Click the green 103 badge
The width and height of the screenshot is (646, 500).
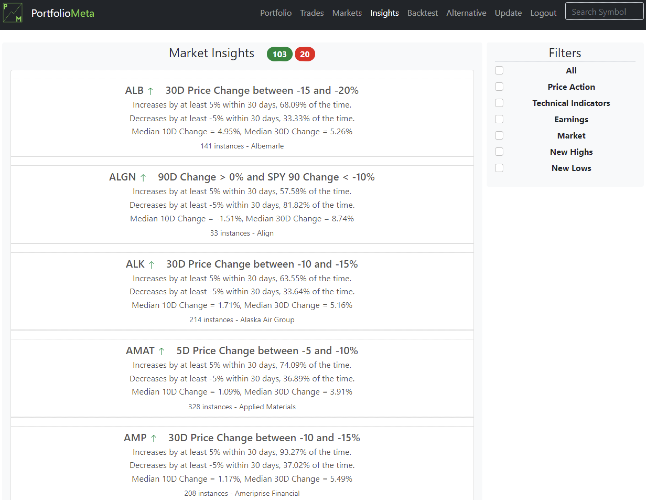tap(279, 54)
